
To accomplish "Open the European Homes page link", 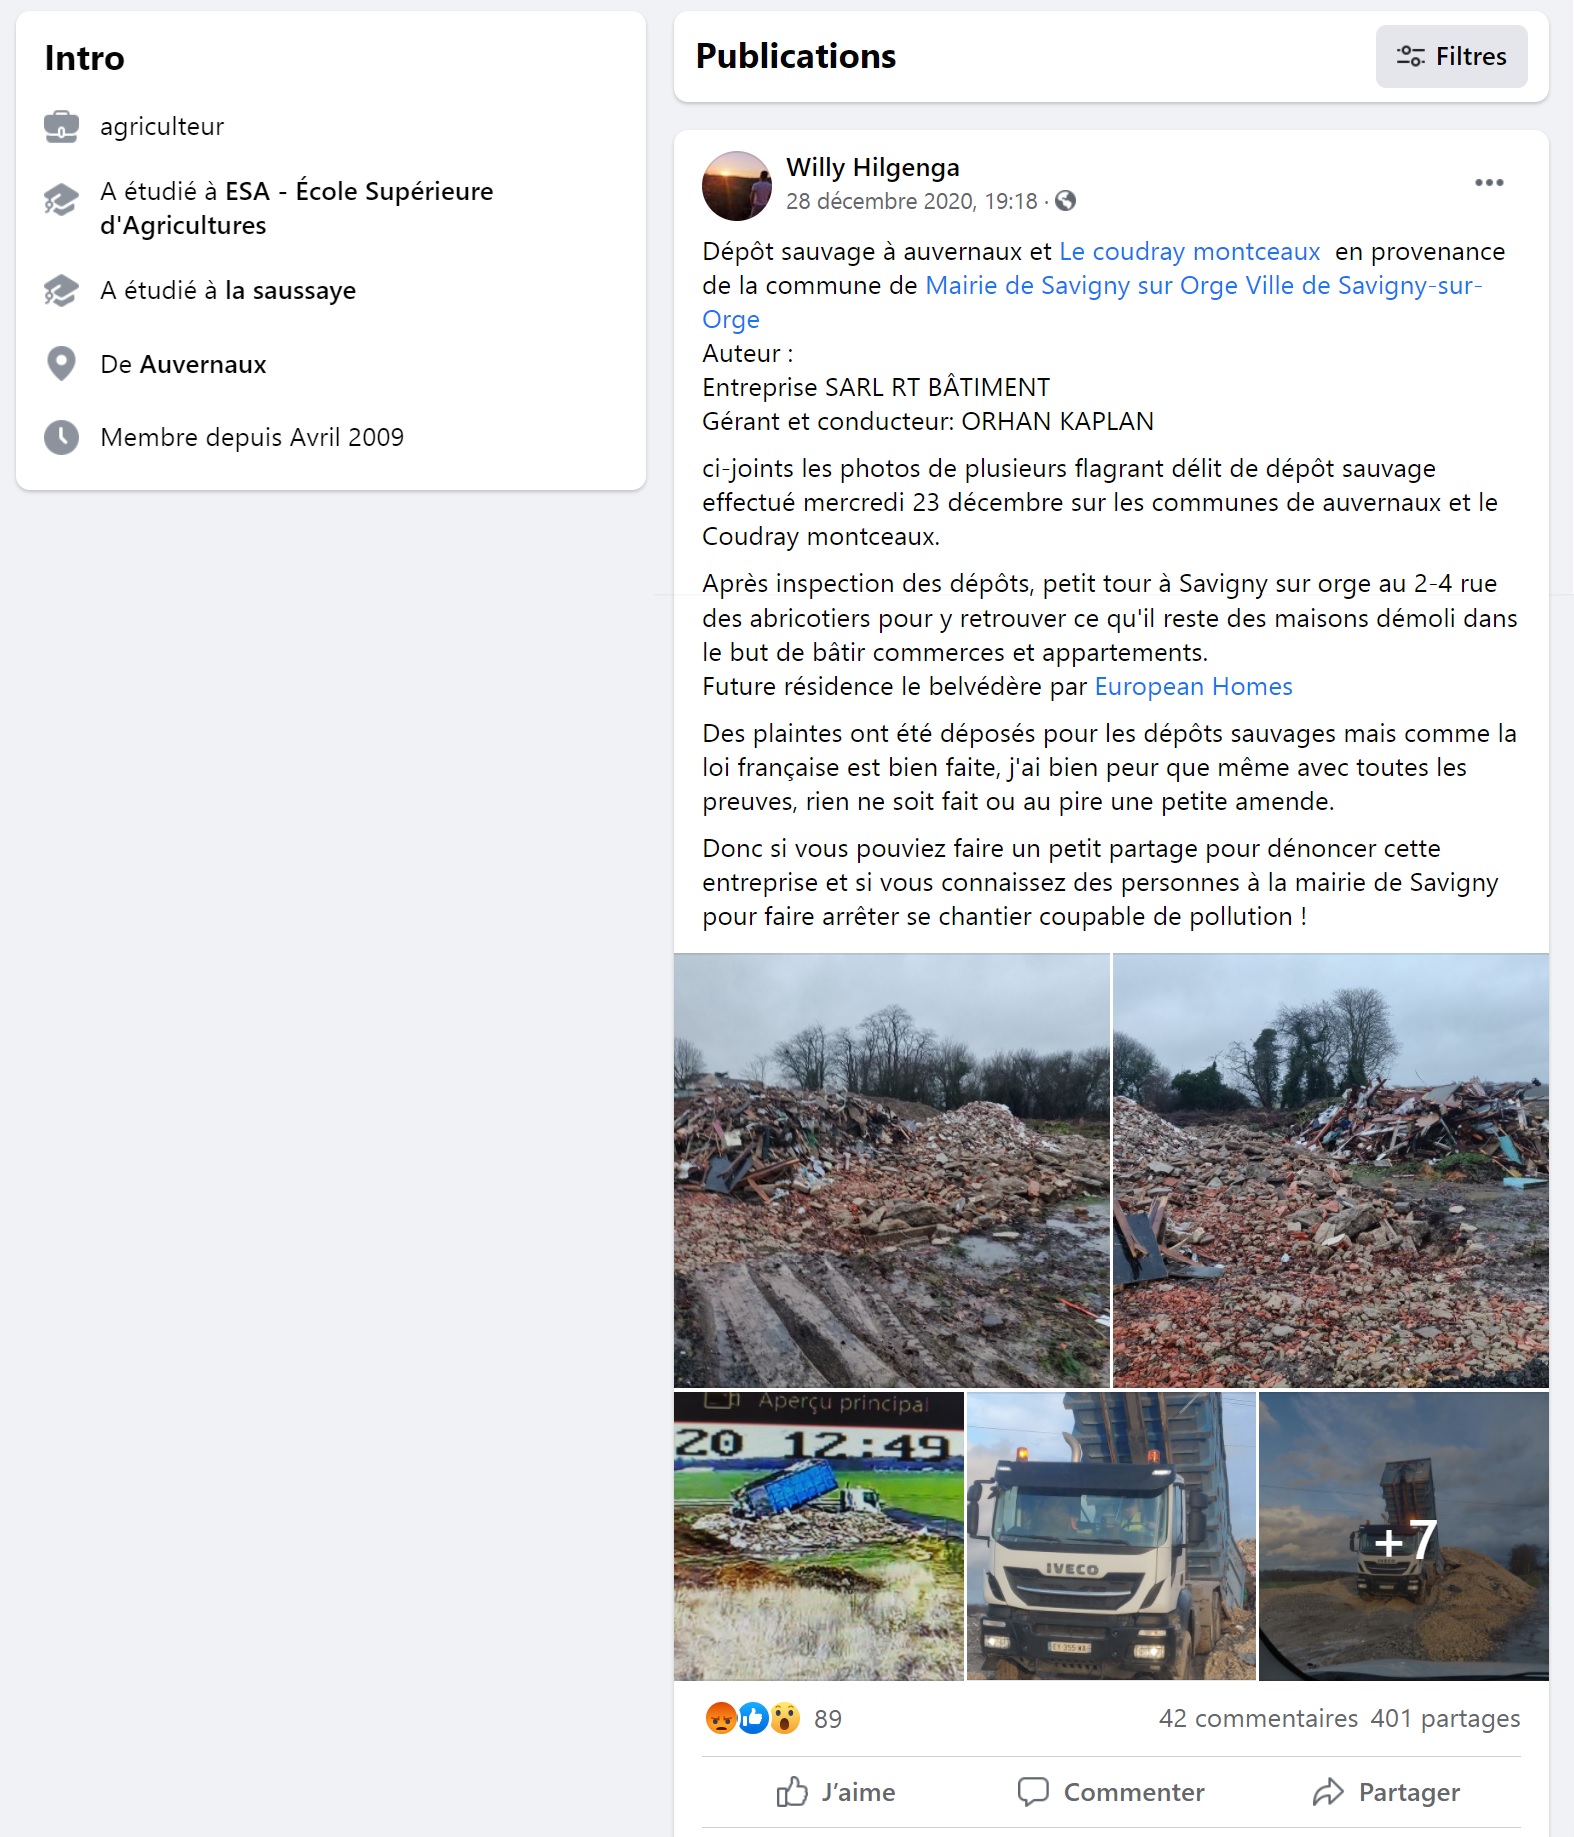I will 1193,686.
